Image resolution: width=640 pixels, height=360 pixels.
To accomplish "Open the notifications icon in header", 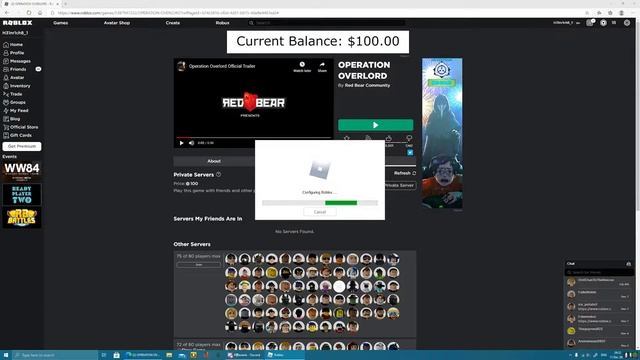I will pos(590,23).
